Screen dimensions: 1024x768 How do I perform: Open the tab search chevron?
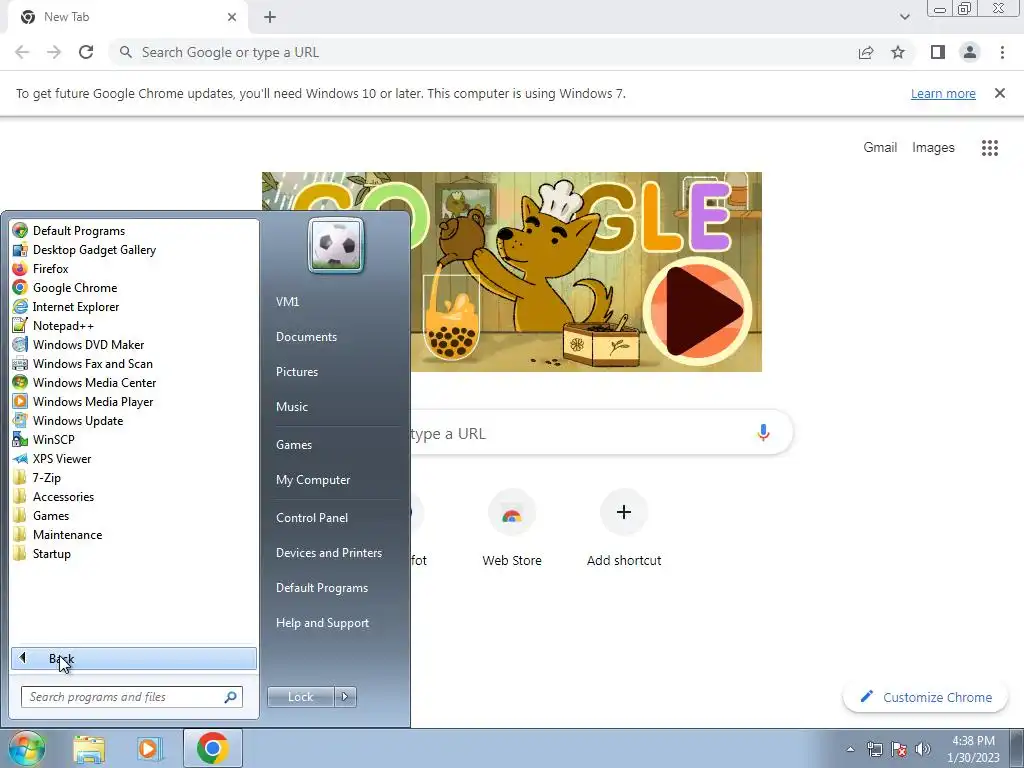tap(904, 17)
